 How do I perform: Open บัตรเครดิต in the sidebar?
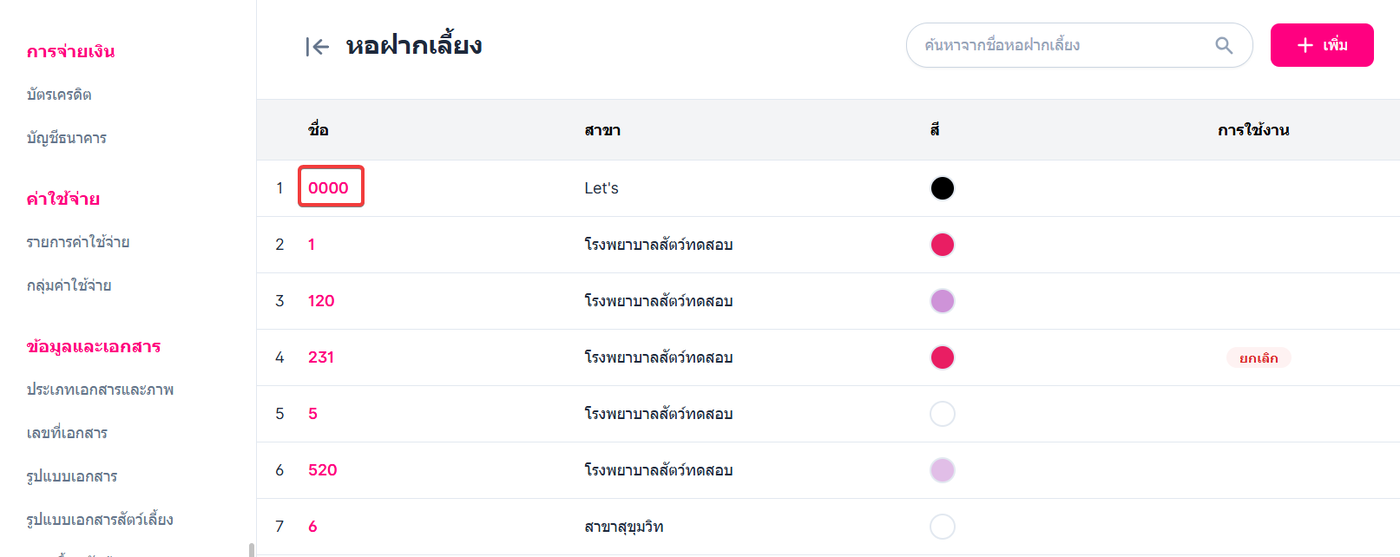(60, 95)
